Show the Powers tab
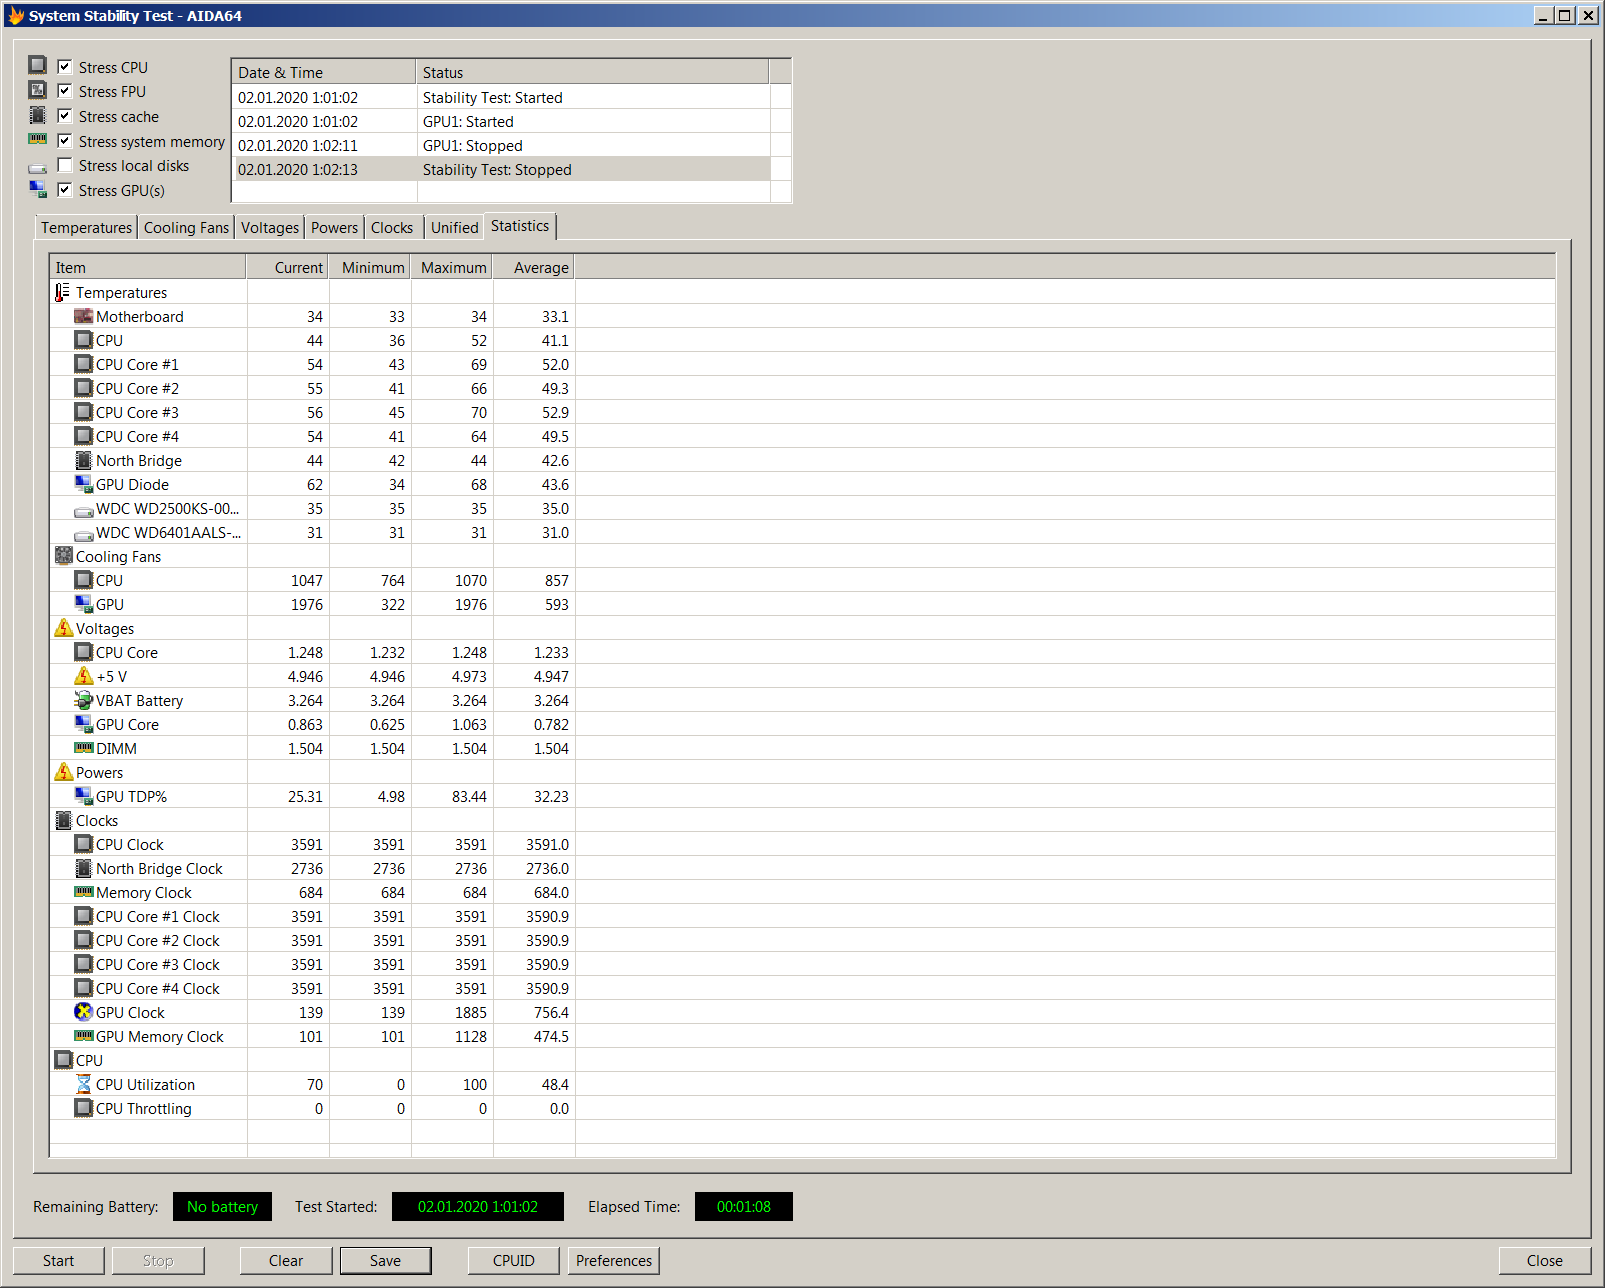The height and width of the screenshot is (1288, 1605). [x=334, y=228]
